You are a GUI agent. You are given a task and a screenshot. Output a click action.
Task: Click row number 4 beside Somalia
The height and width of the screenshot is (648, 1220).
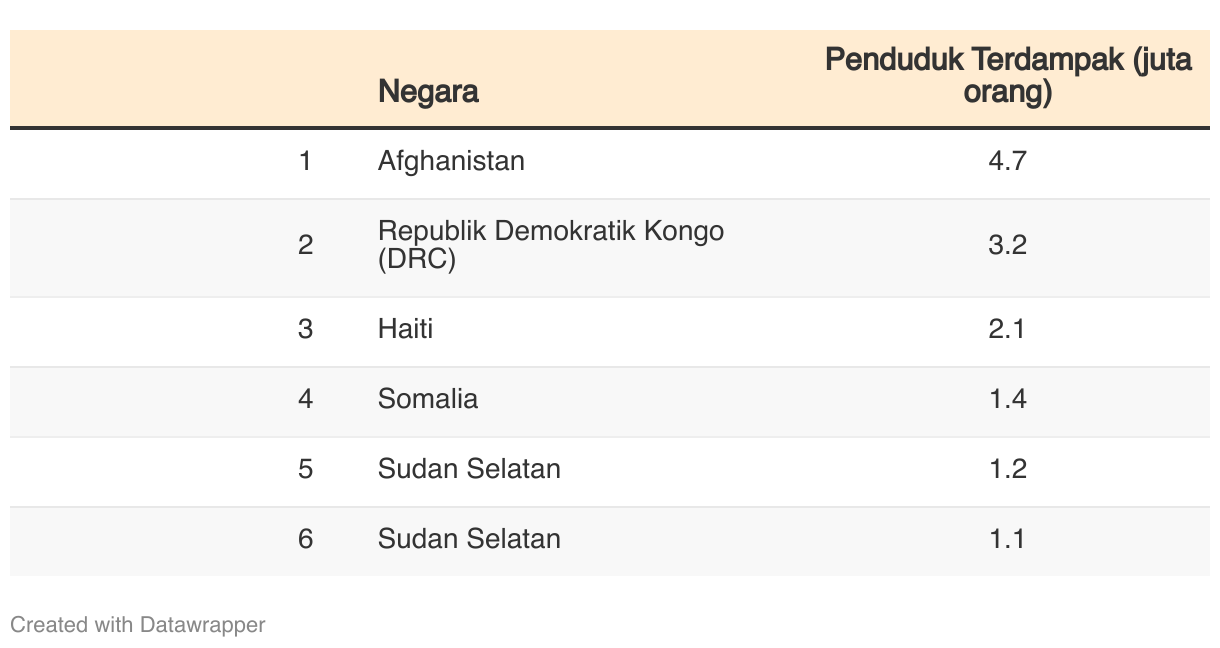pyautogui.click(x=305, y=399)
